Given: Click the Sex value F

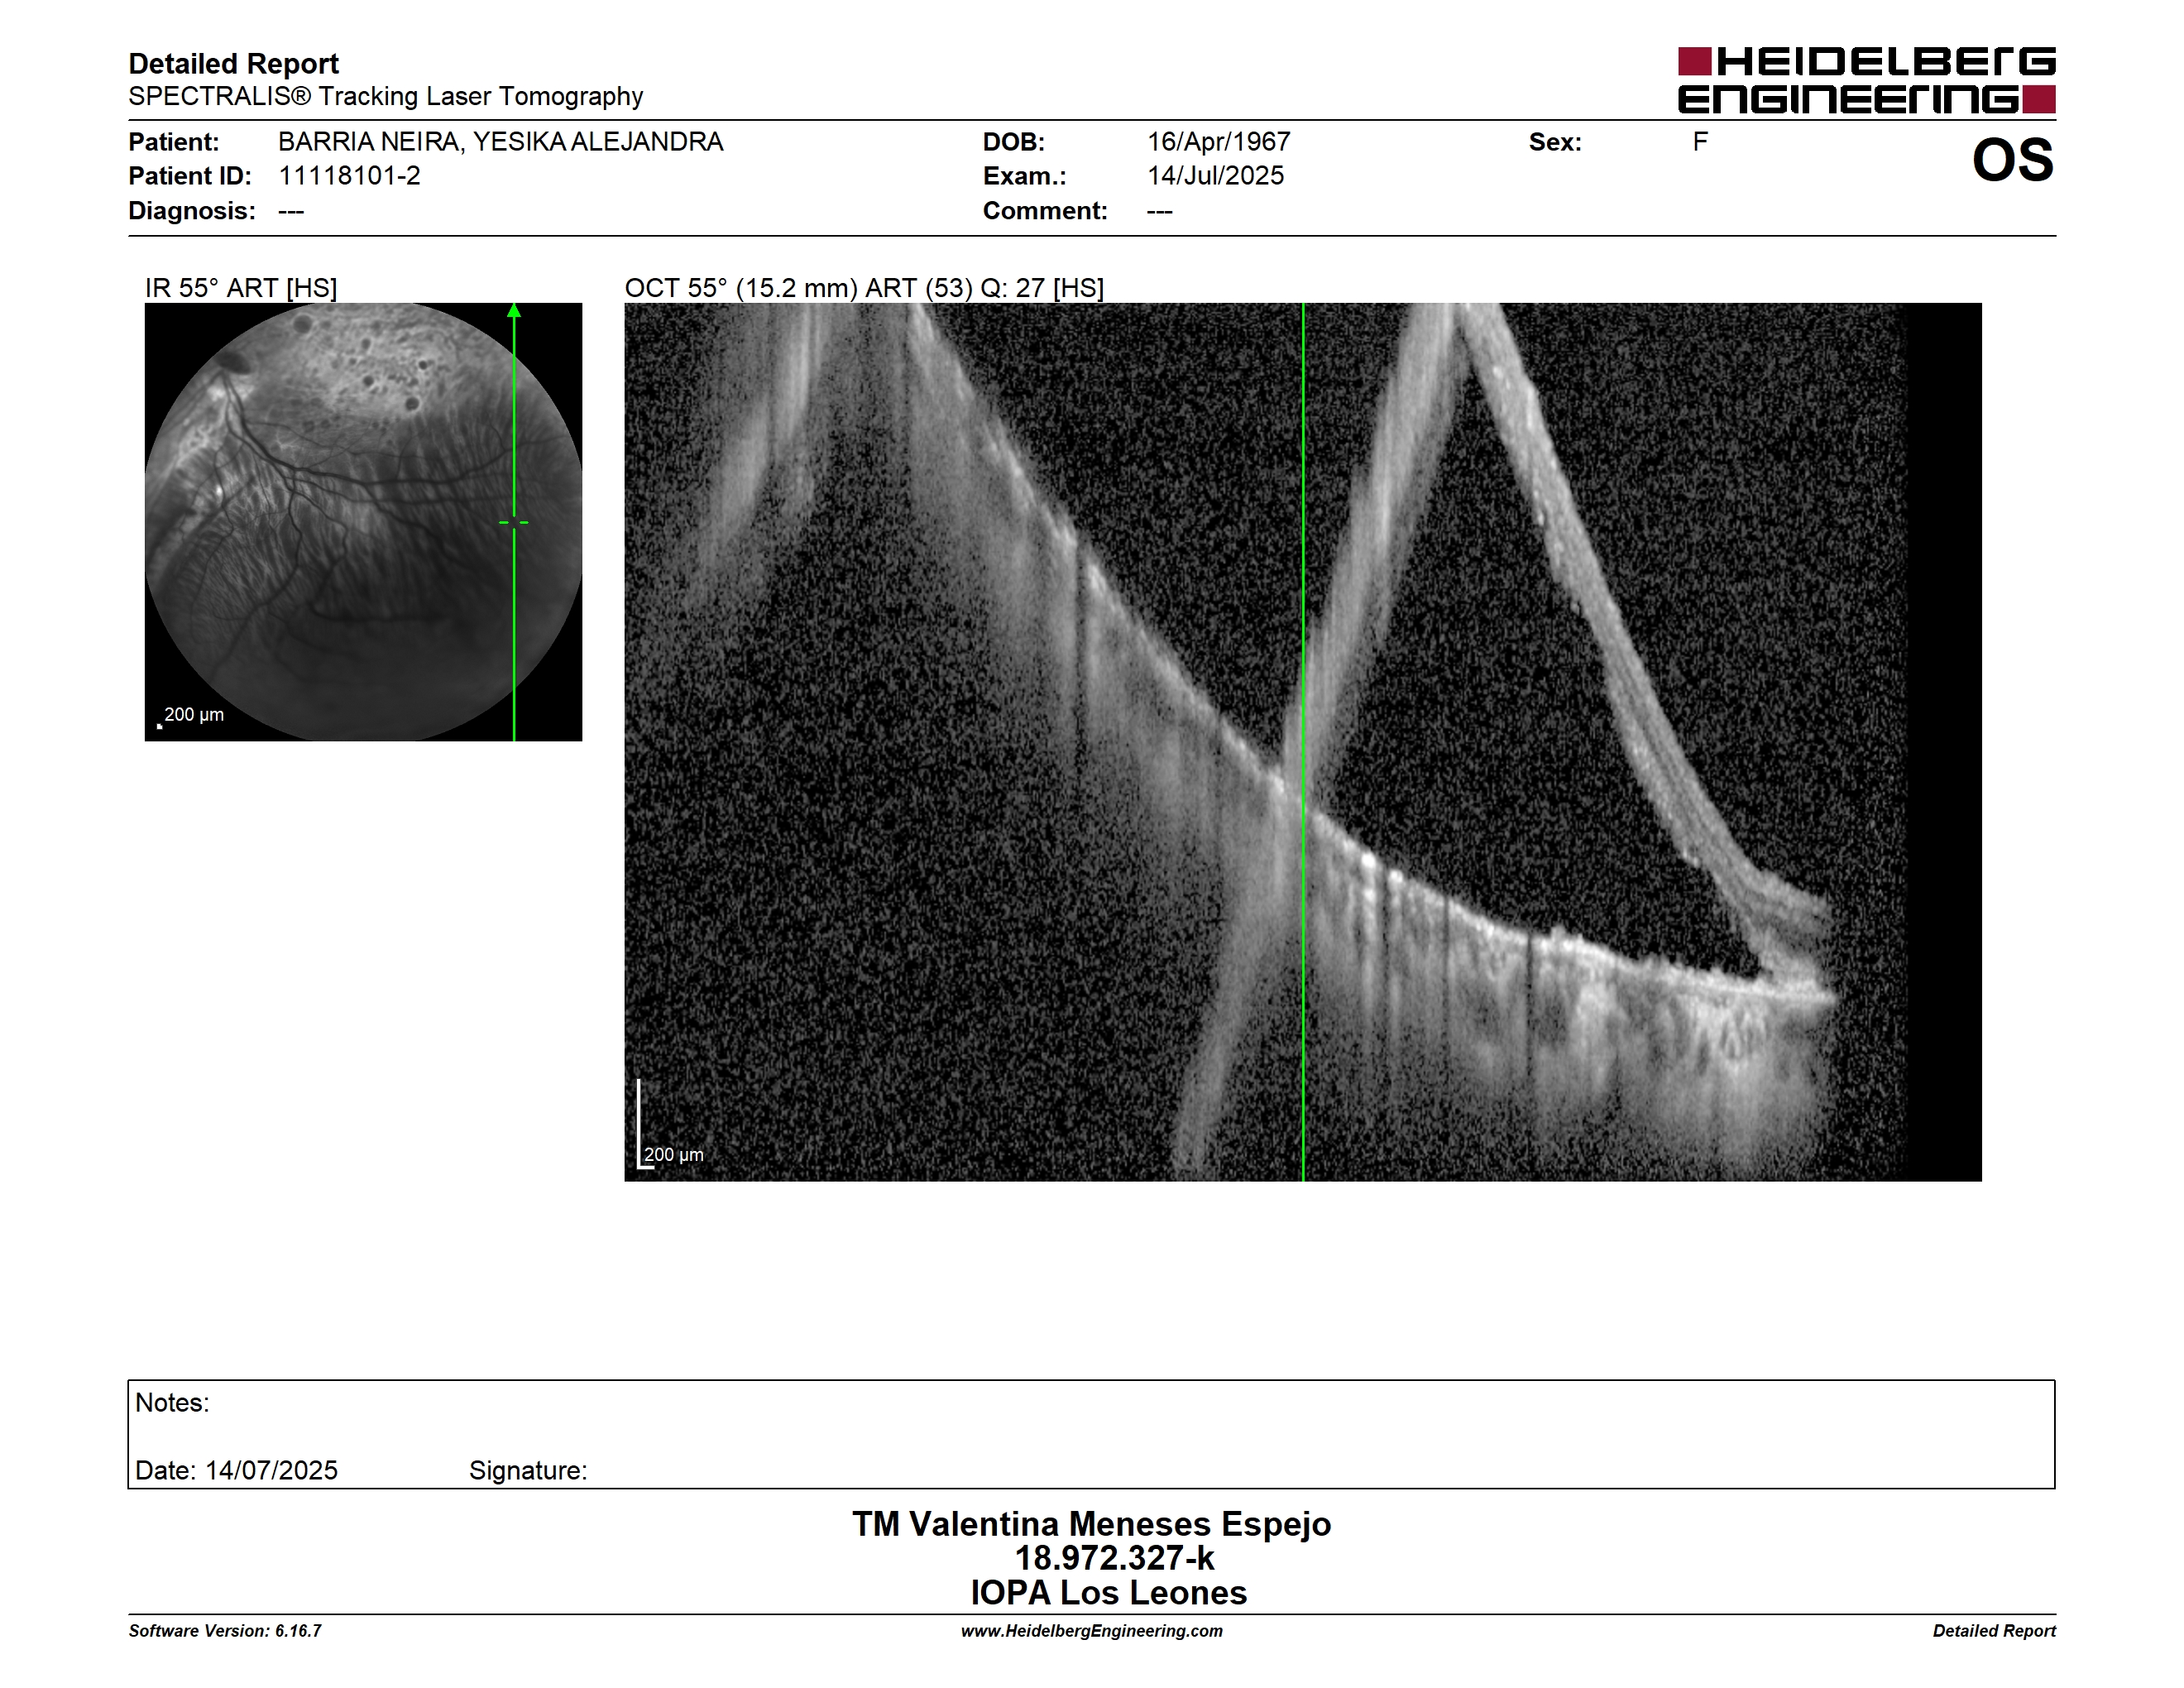Looking at the screenshot, I should click(x=1700, y=142).
